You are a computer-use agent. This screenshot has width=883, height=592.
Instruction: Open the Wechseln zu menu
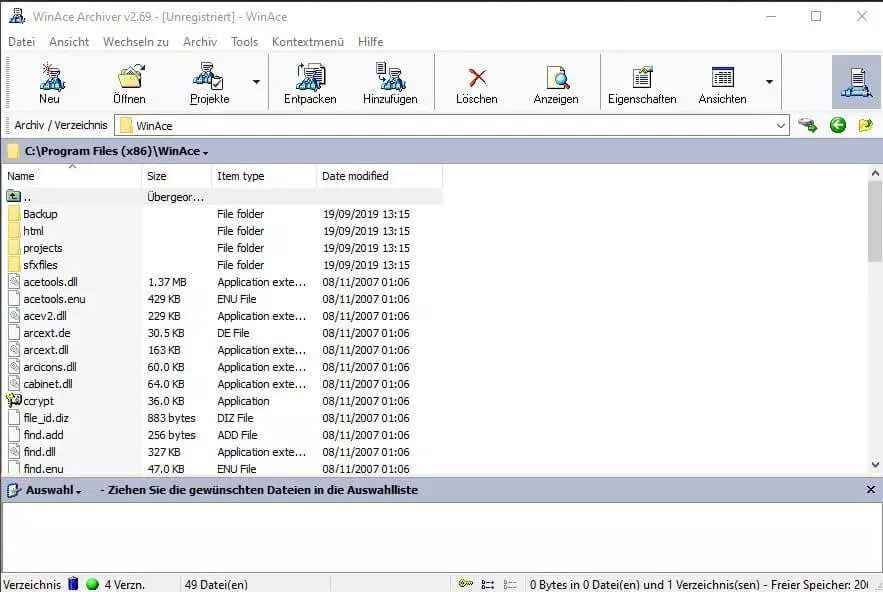136,42
